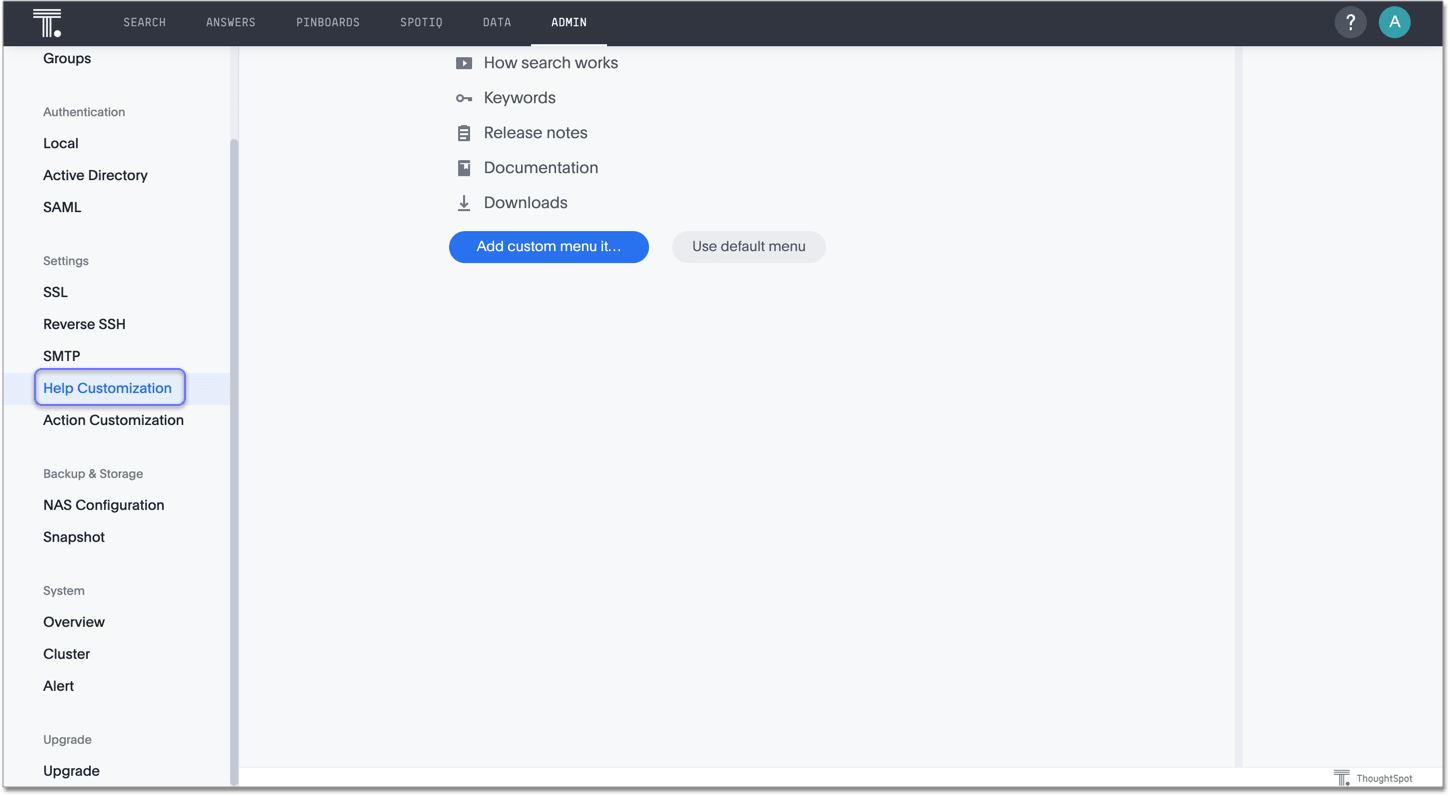Click the Release notes icon
This screenshot has height=796, width=1450.
[x=464, y=132]
